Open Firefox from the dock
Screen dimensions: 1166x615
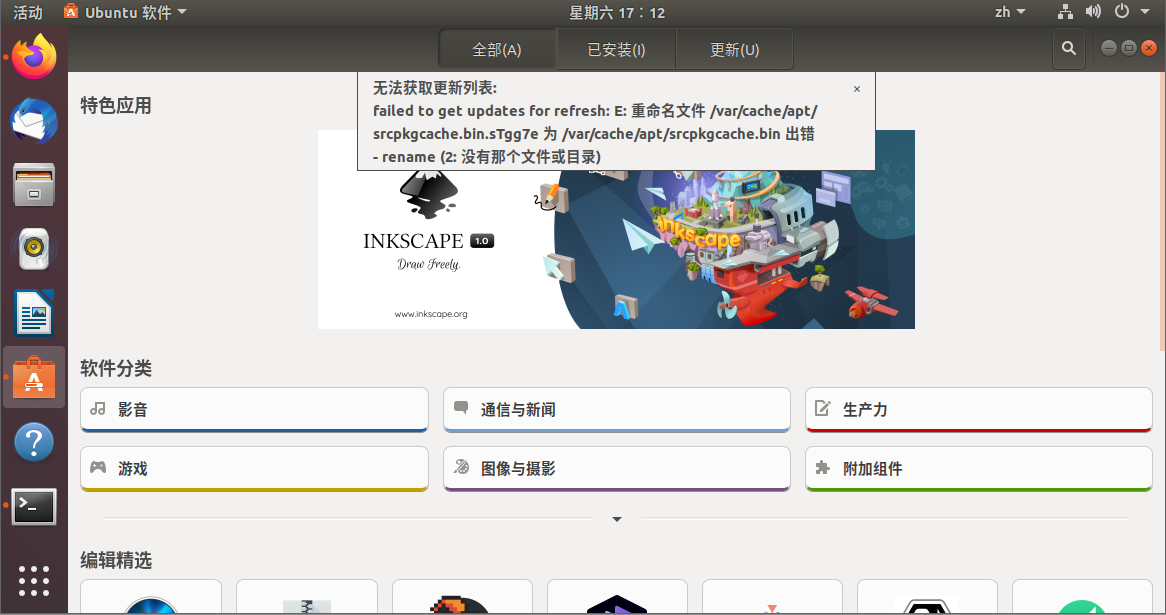point(34,57)
